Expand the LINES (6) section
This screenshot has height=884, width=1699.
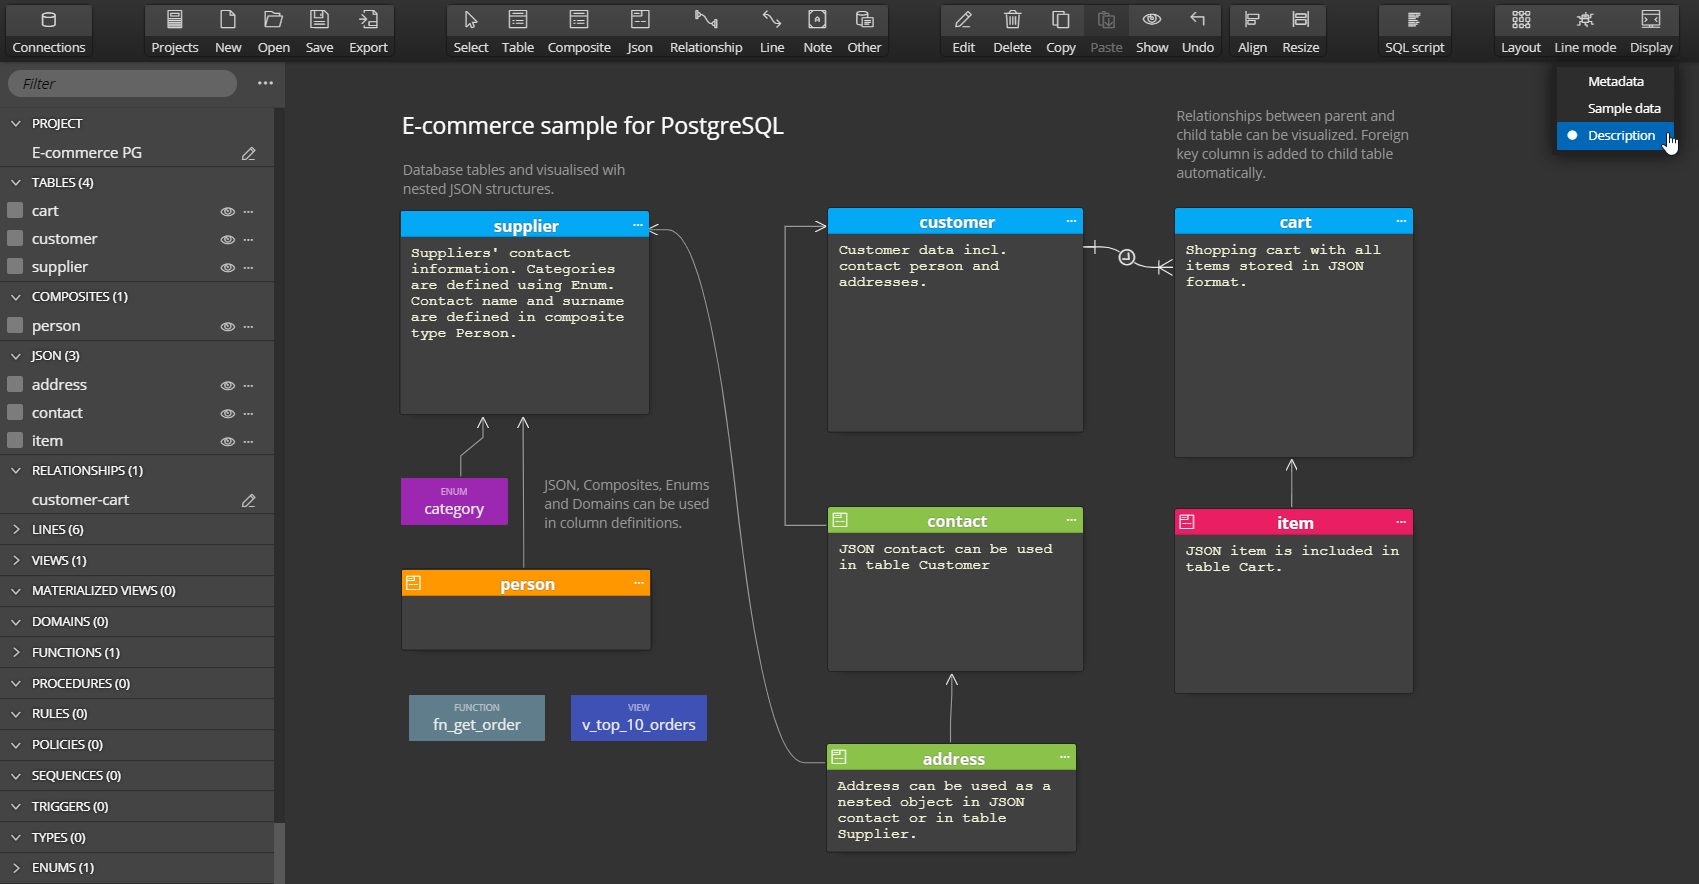coord(16,530)
